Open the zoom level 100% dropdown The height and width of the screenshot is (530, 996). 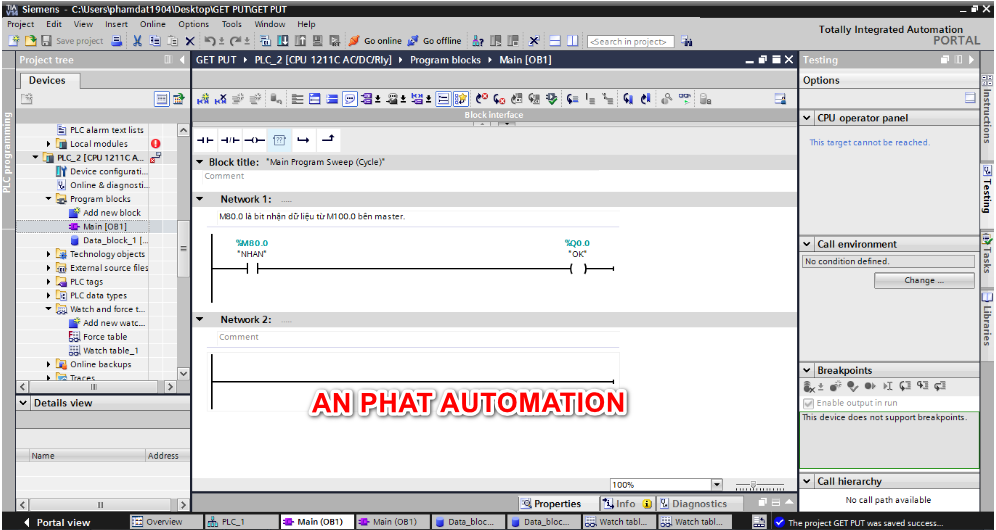pyautogui.click(x=717, y=485)
